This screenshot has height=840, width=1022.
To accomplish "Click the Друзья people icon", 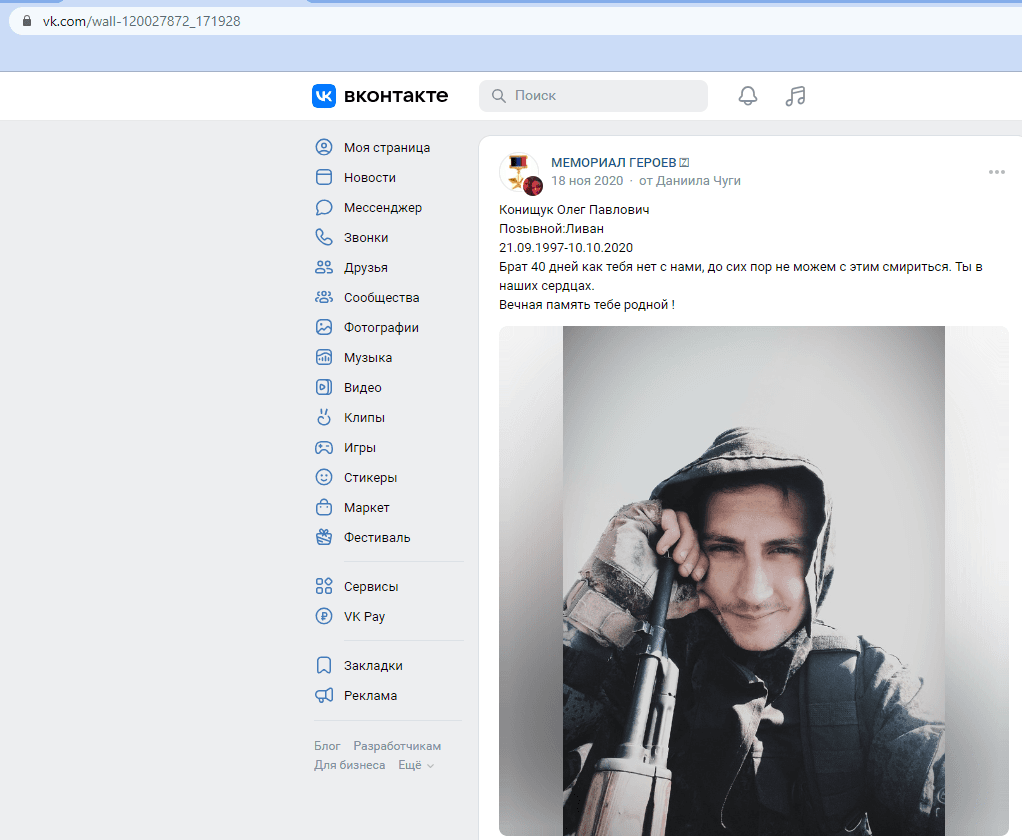I will click(x=324, y=267).
